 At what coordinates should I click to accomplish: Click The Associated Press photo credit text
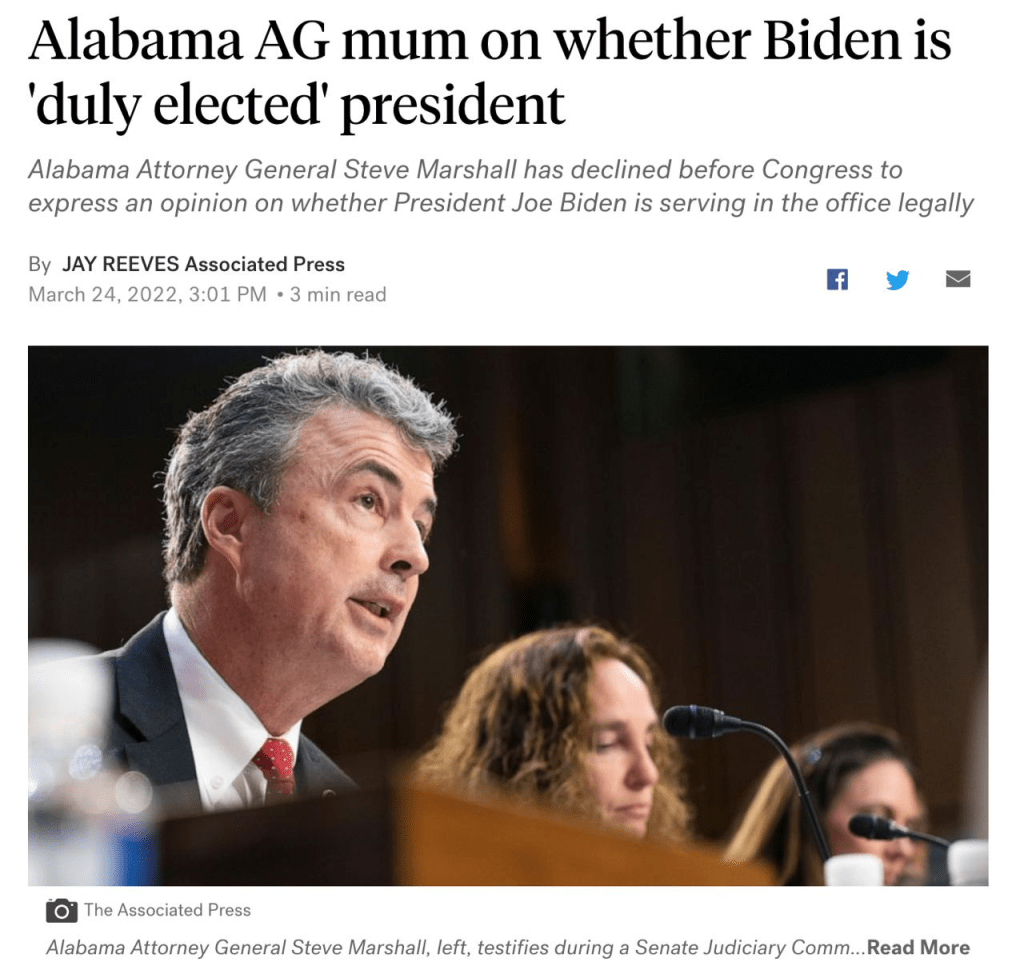[167, 910]
